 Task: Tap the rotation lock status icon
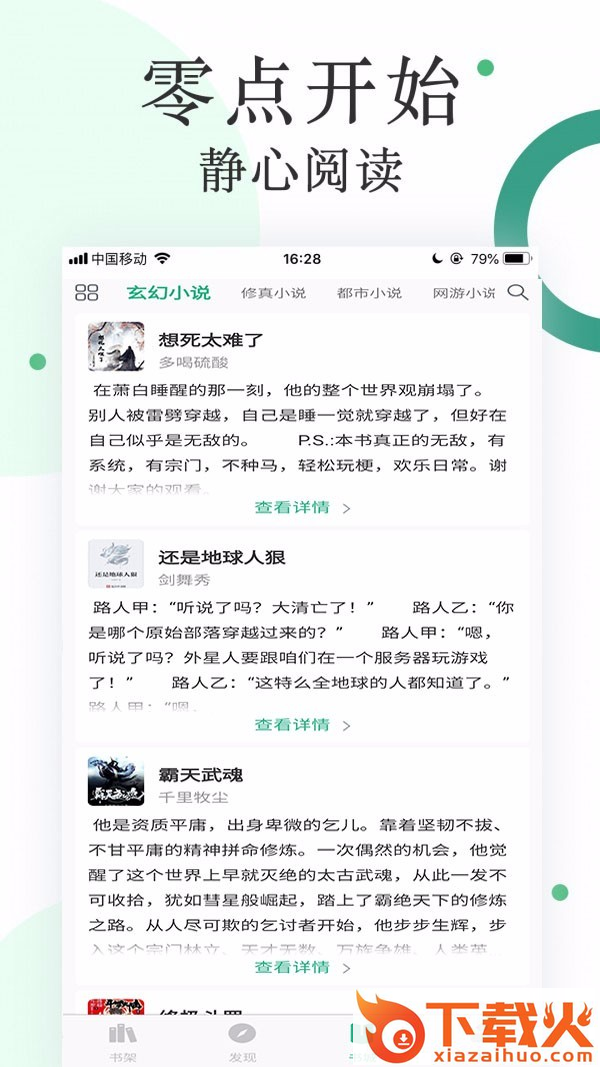point(456,259)
